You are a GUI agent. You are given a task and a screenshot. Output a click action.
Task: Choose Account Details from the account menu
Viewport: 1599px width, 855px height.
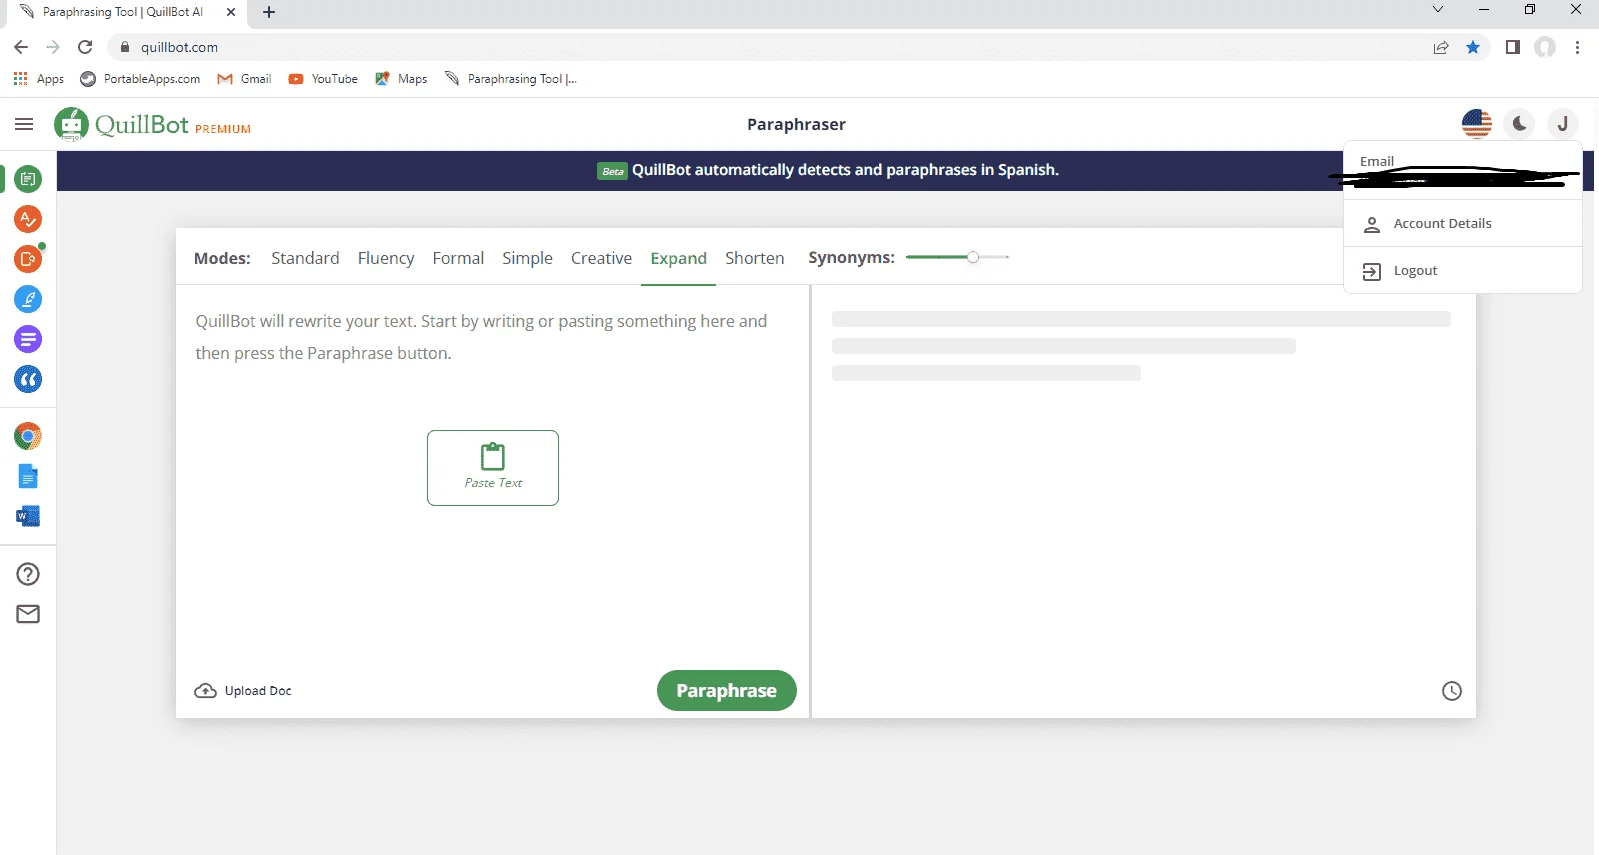(x=1463, y=224)
